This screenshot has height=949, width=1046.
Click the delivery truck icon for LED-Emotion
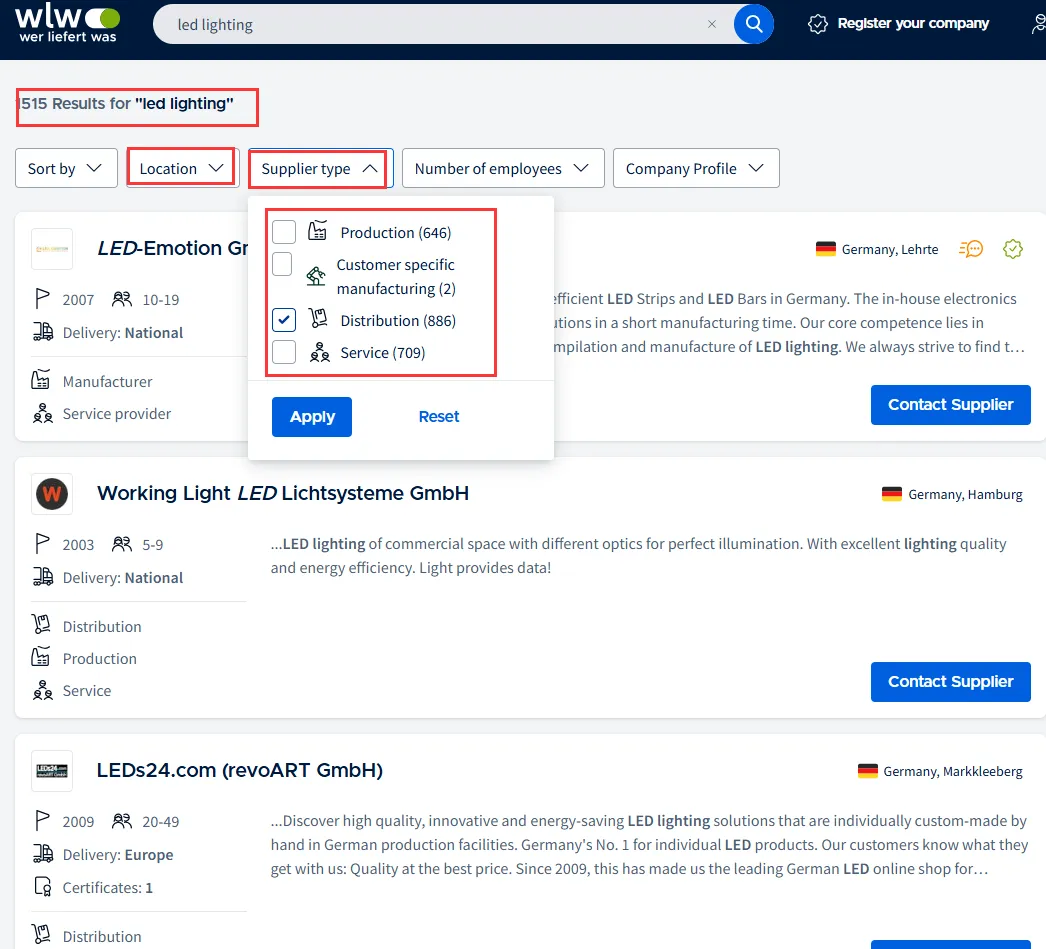43,331
